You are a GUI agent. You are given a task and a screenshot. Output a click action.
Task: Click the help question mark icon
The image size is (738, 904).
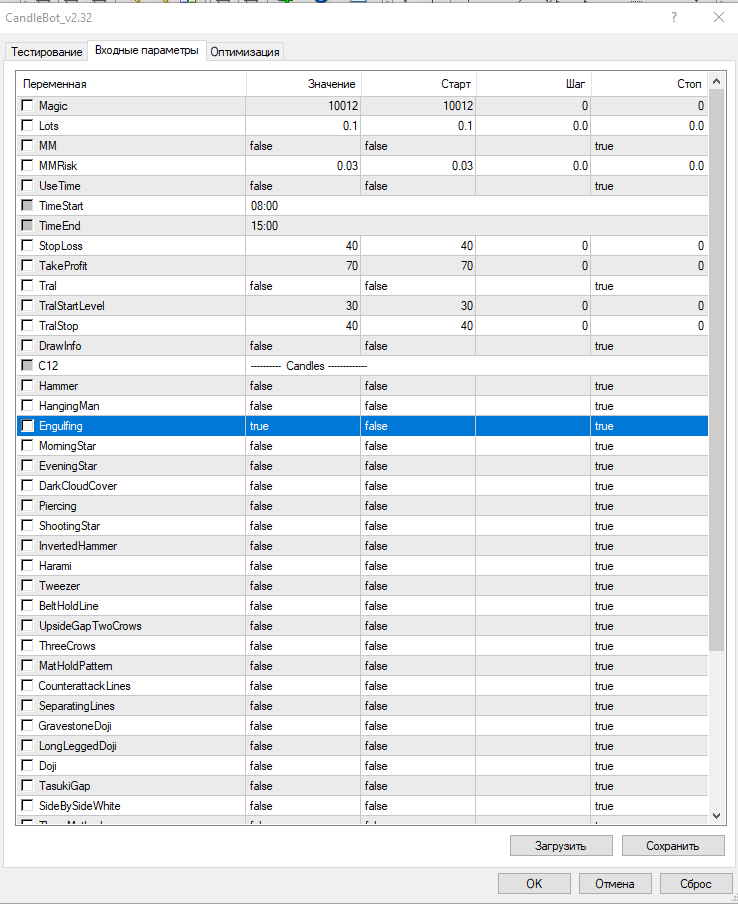click(x=673, y=17)
